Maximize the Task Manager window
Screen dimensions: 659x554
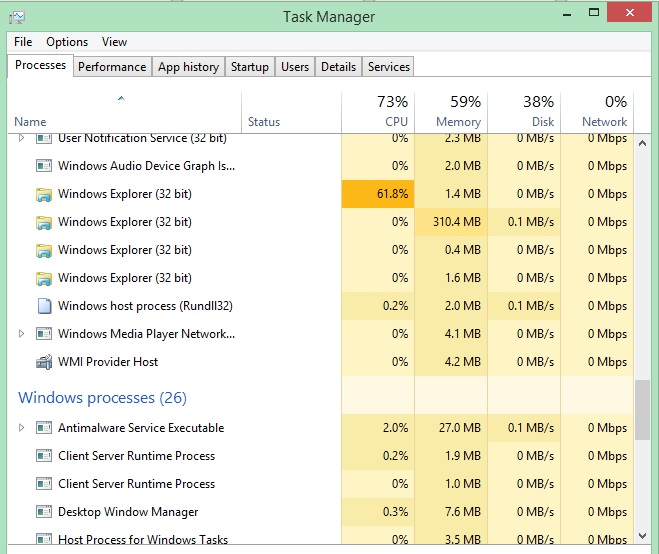pos(594,13)
